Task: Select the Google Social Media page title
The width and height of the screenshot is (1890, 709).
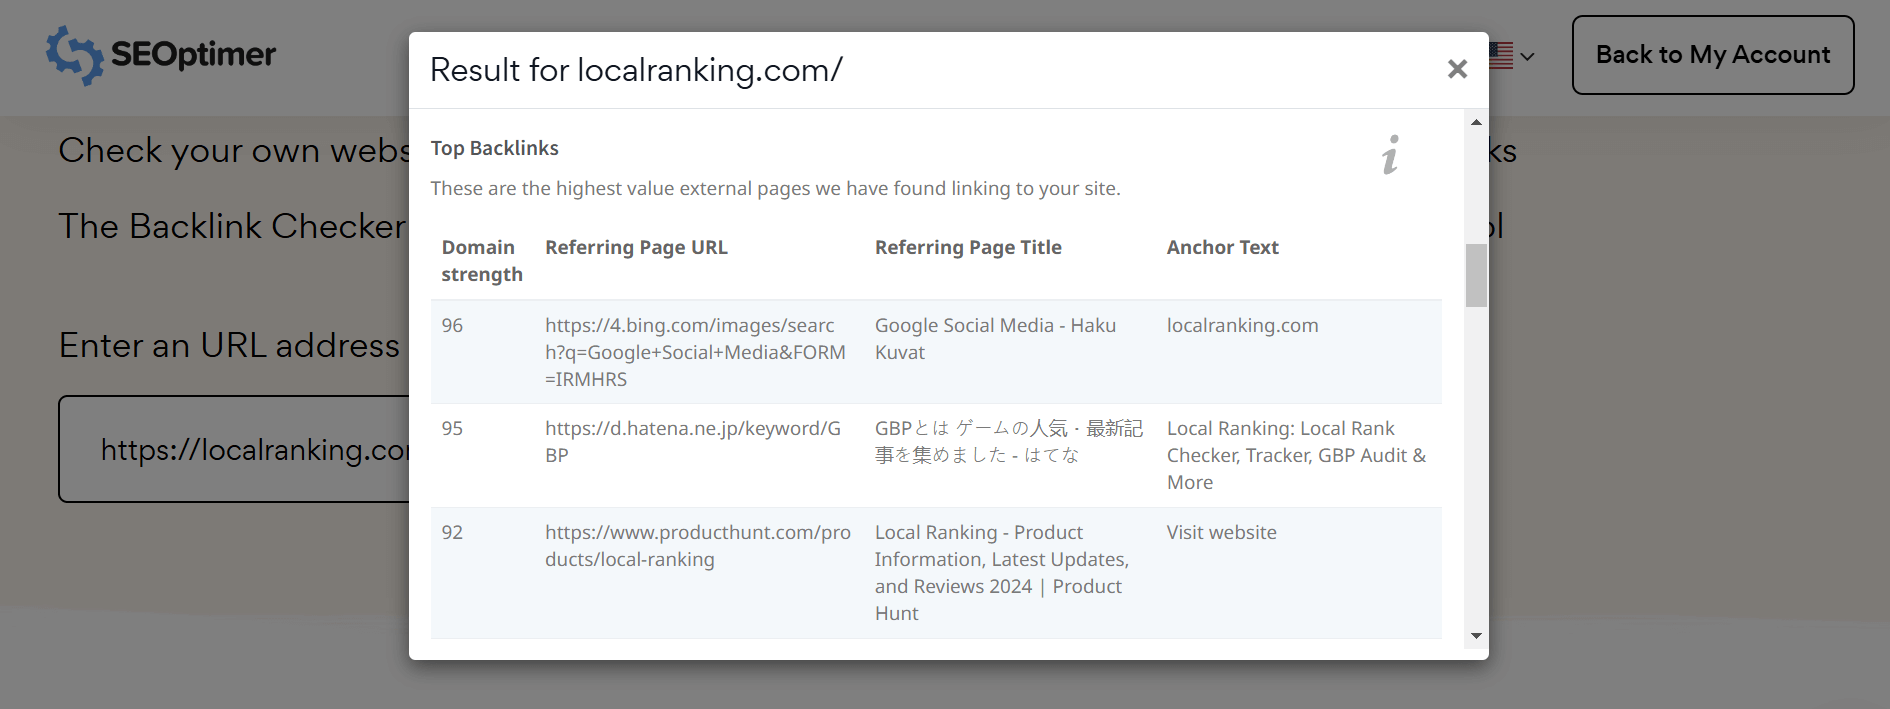Action: tap(994, 338)
